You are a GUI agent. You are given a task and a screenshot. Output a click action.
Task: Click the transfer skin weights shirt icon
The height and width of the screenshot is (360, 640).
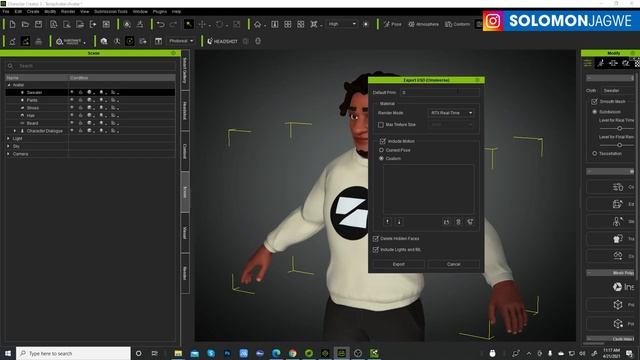[618, 238]
